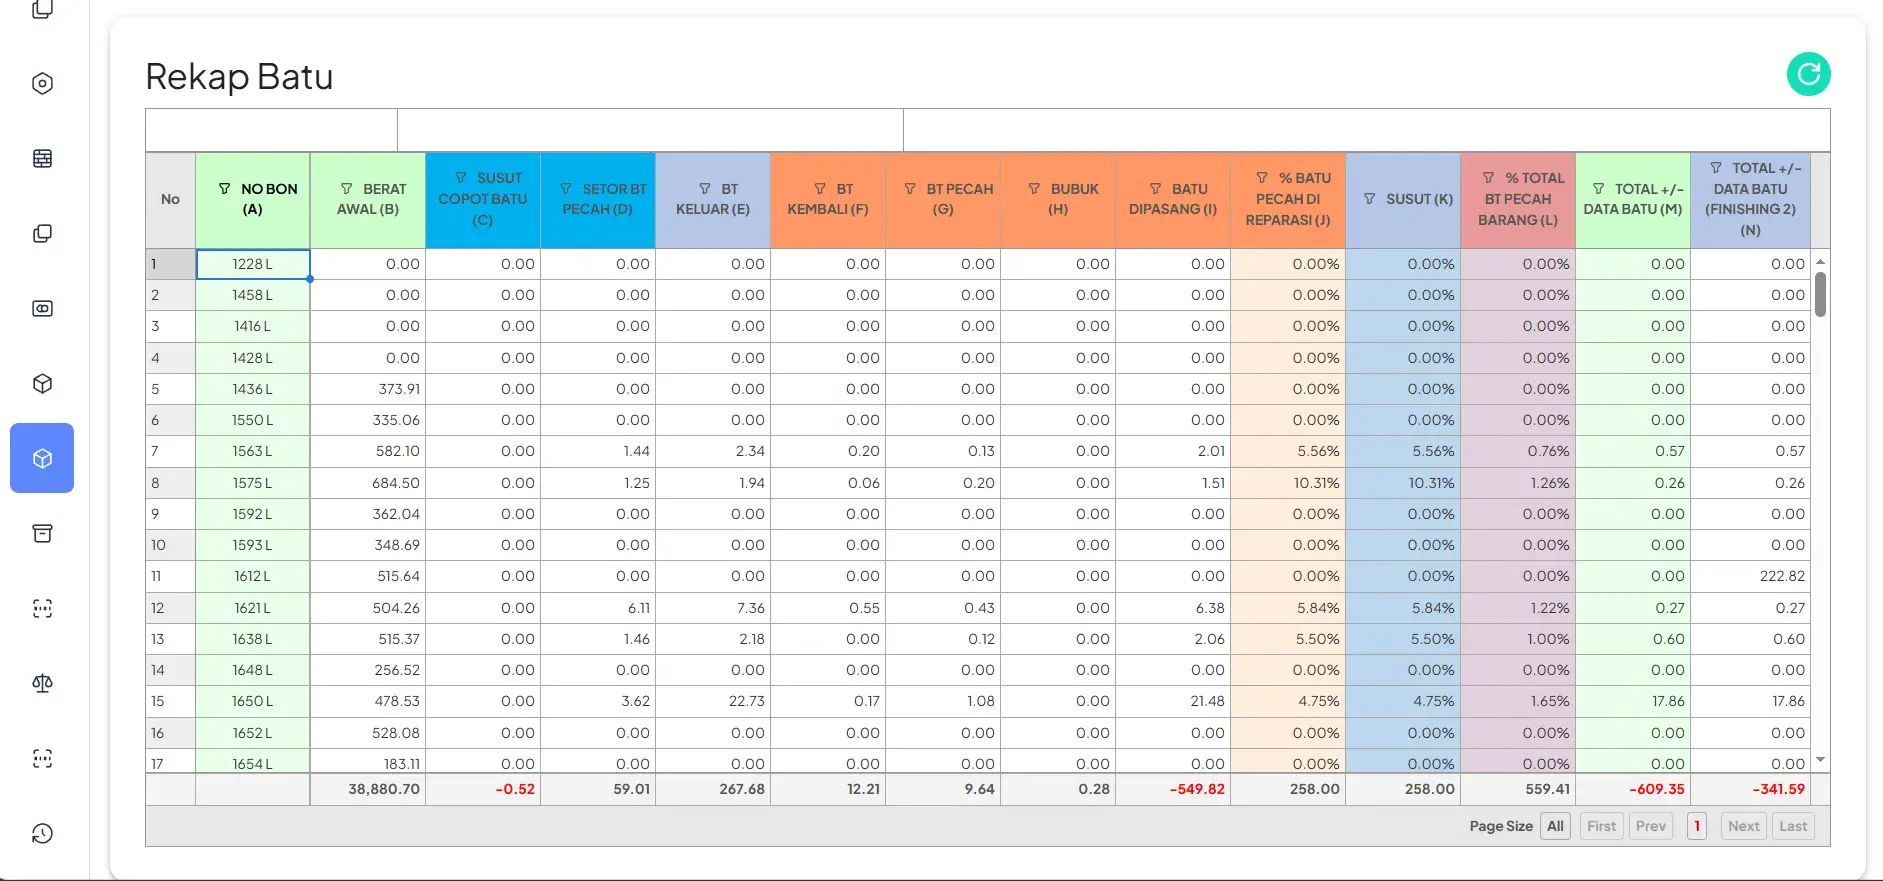Open filter for % TOTAL BT PECAH BARANG (L)
The height and width of the screenshot is (881, 1883).
[1489, 178]
